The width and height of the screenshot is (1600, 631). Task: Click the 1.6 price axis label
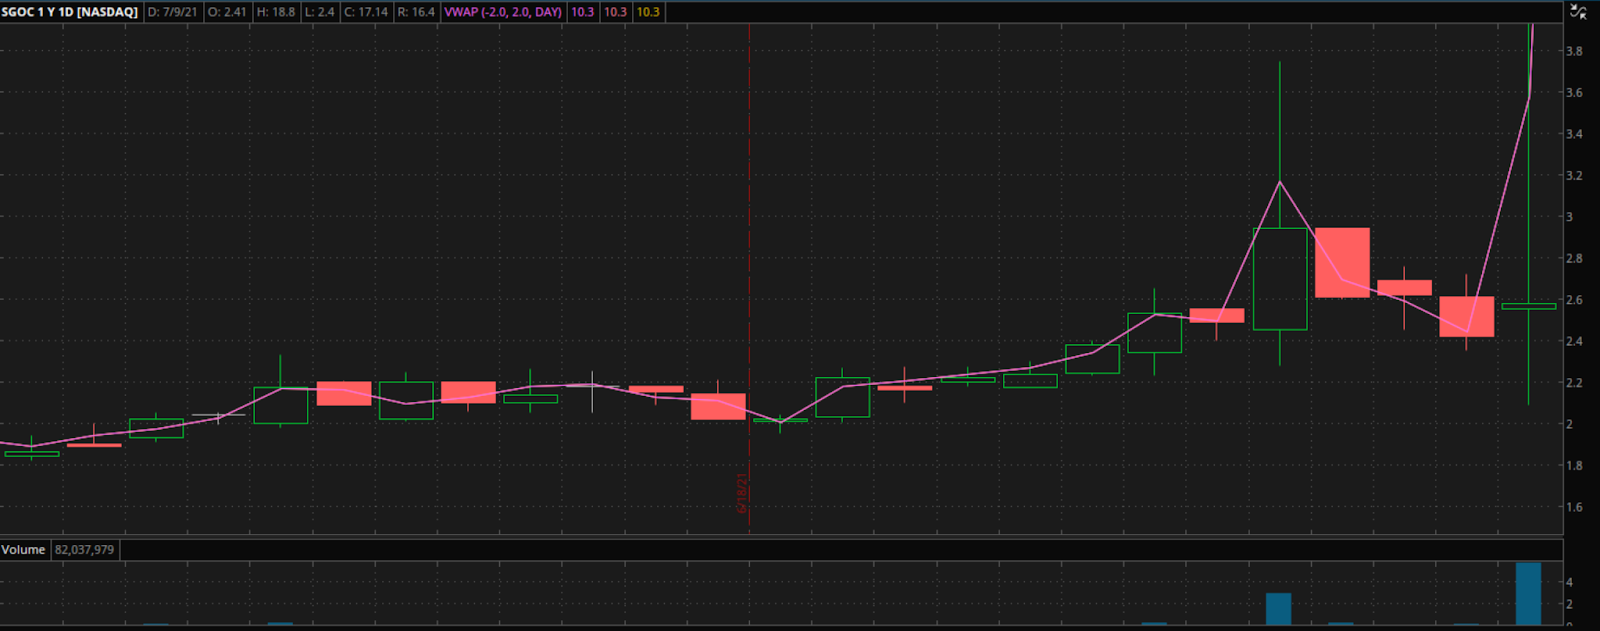click(1574, 508)
